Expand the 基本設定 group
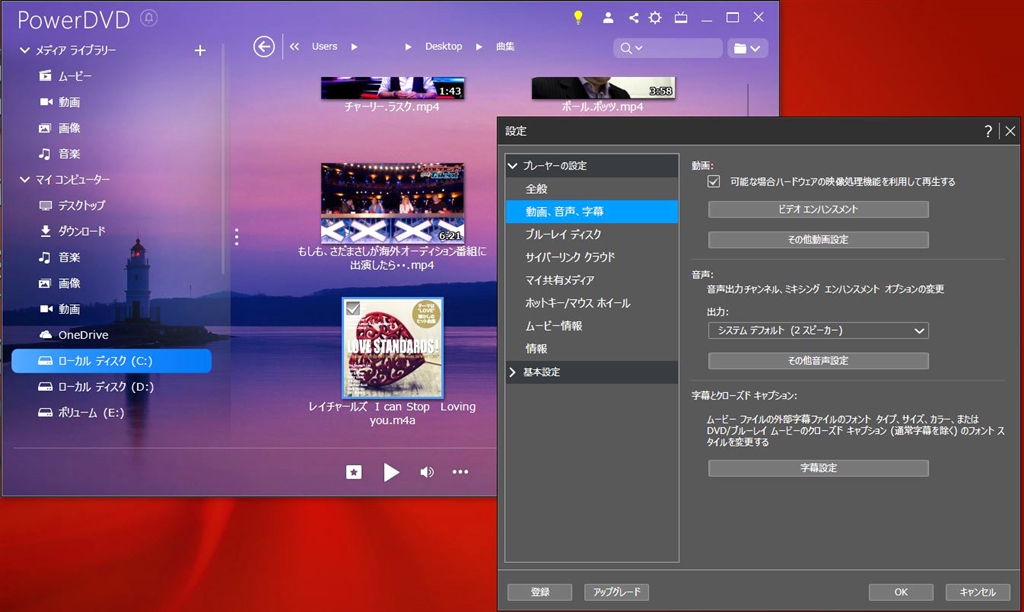 tap(513, 372)
